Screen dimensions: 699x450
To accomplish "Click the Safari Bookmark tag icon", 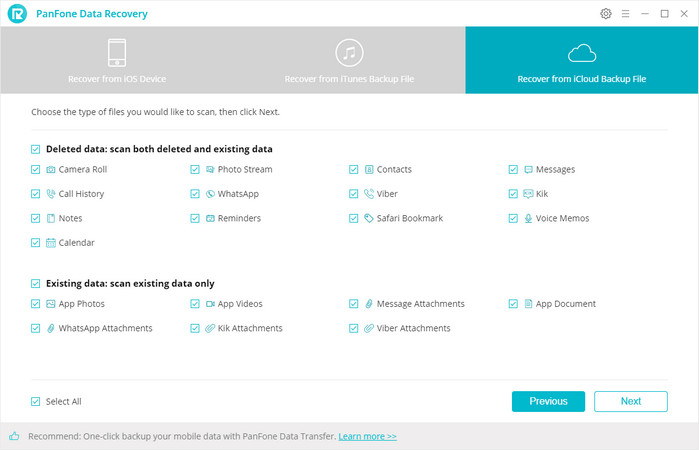I will (x=369, y=218).
